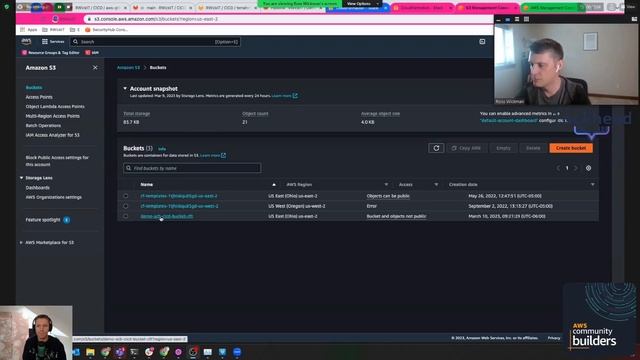This screenshot has width=640, height=360.
Task: Open Multi-Region Access Points
Action: click(x=53, y=116)
